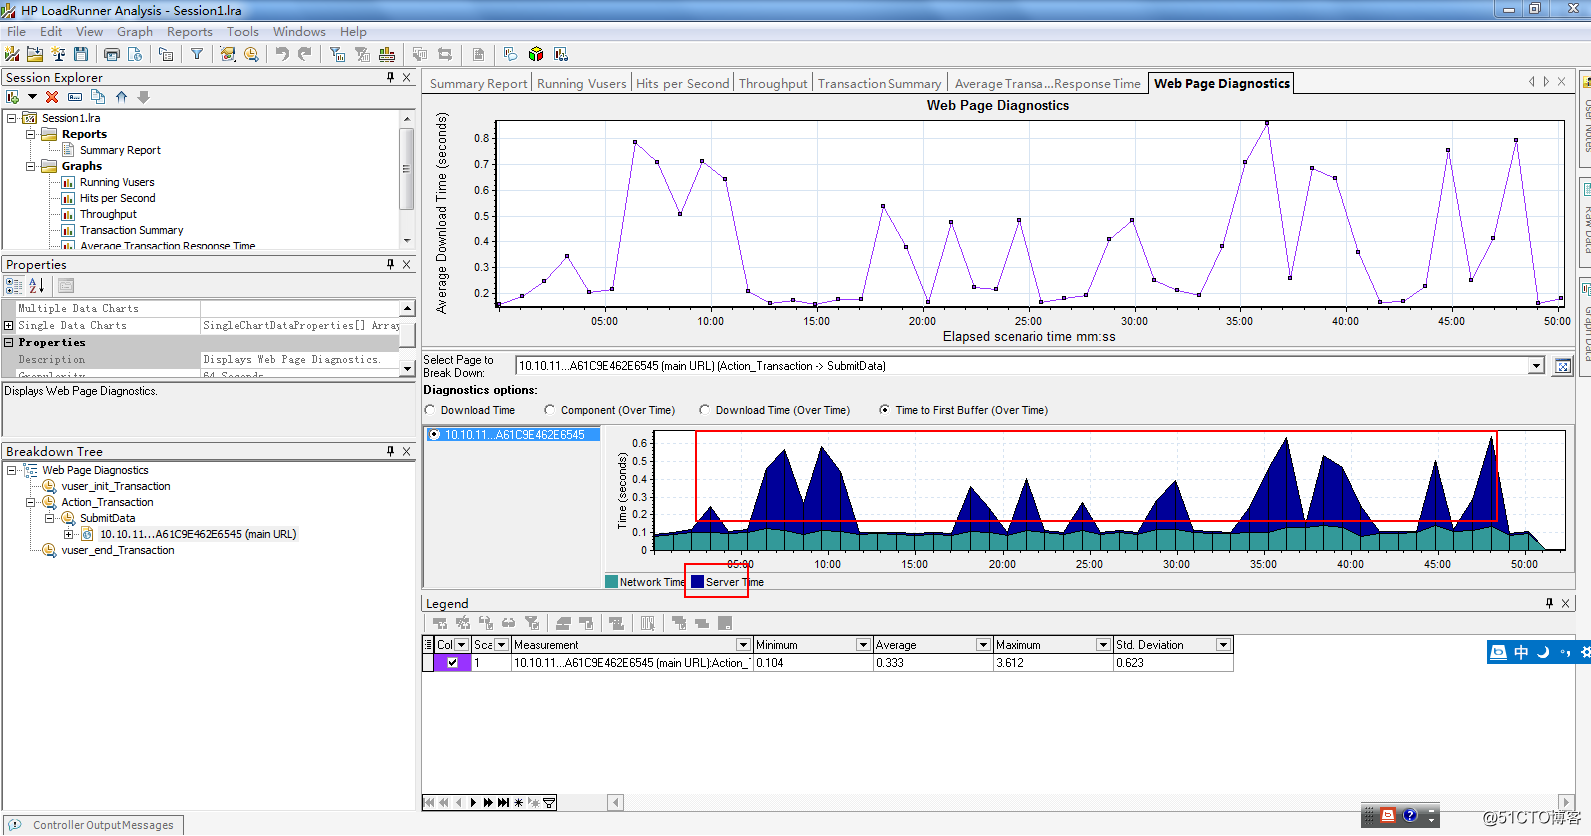This screenshot has width=1591, height=836.
Task: Delete item with red X in Session Explorer
Action: (x=52, y=97)
